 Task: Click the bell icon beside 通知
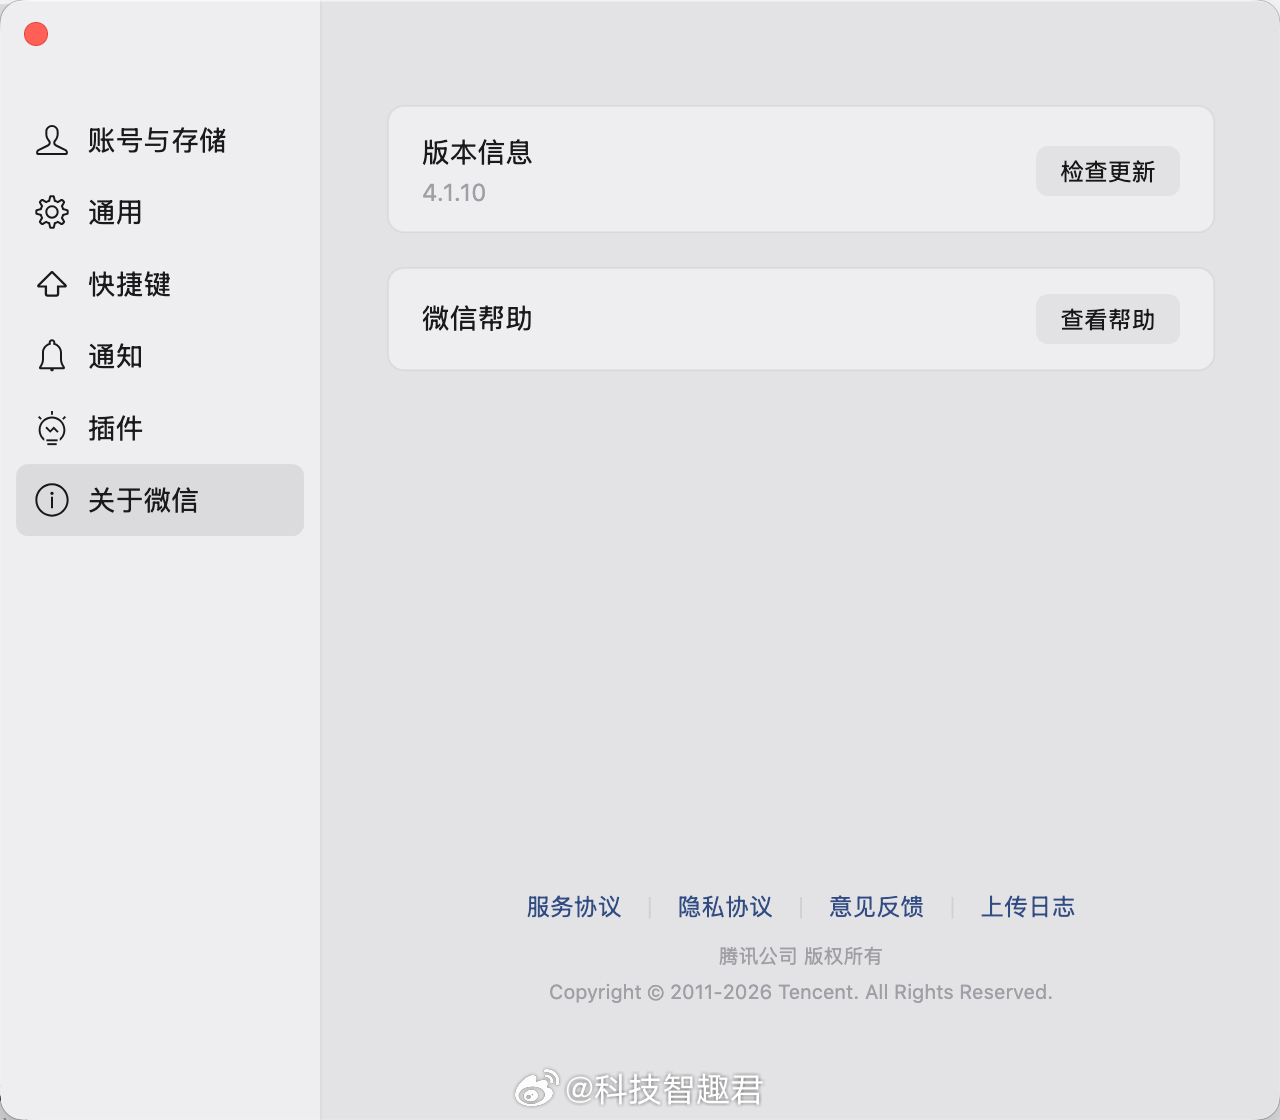coord(52,356)
